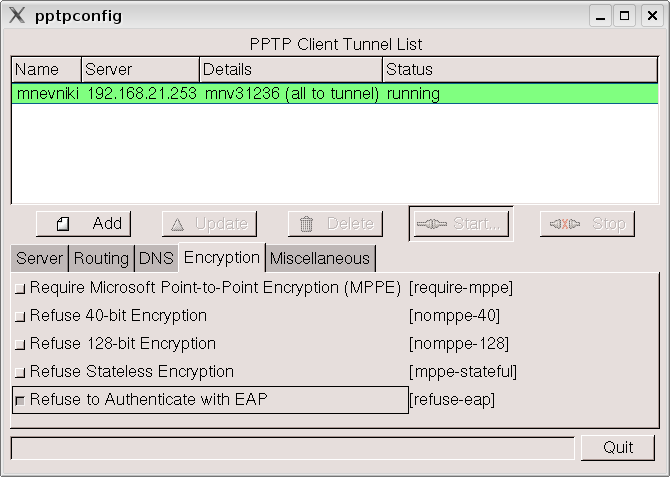This screenshot has width=670, height=477.
Task: Enable Require Microsoft Point-to-Point Encryption checkbox
Action: click(x=20, y=288)
